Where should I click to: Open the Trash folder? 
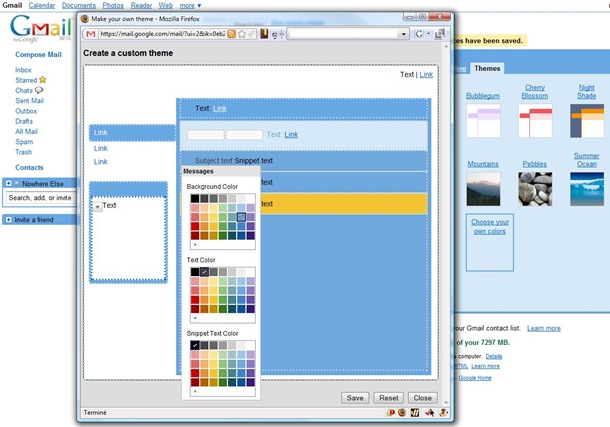click(24, 152)
